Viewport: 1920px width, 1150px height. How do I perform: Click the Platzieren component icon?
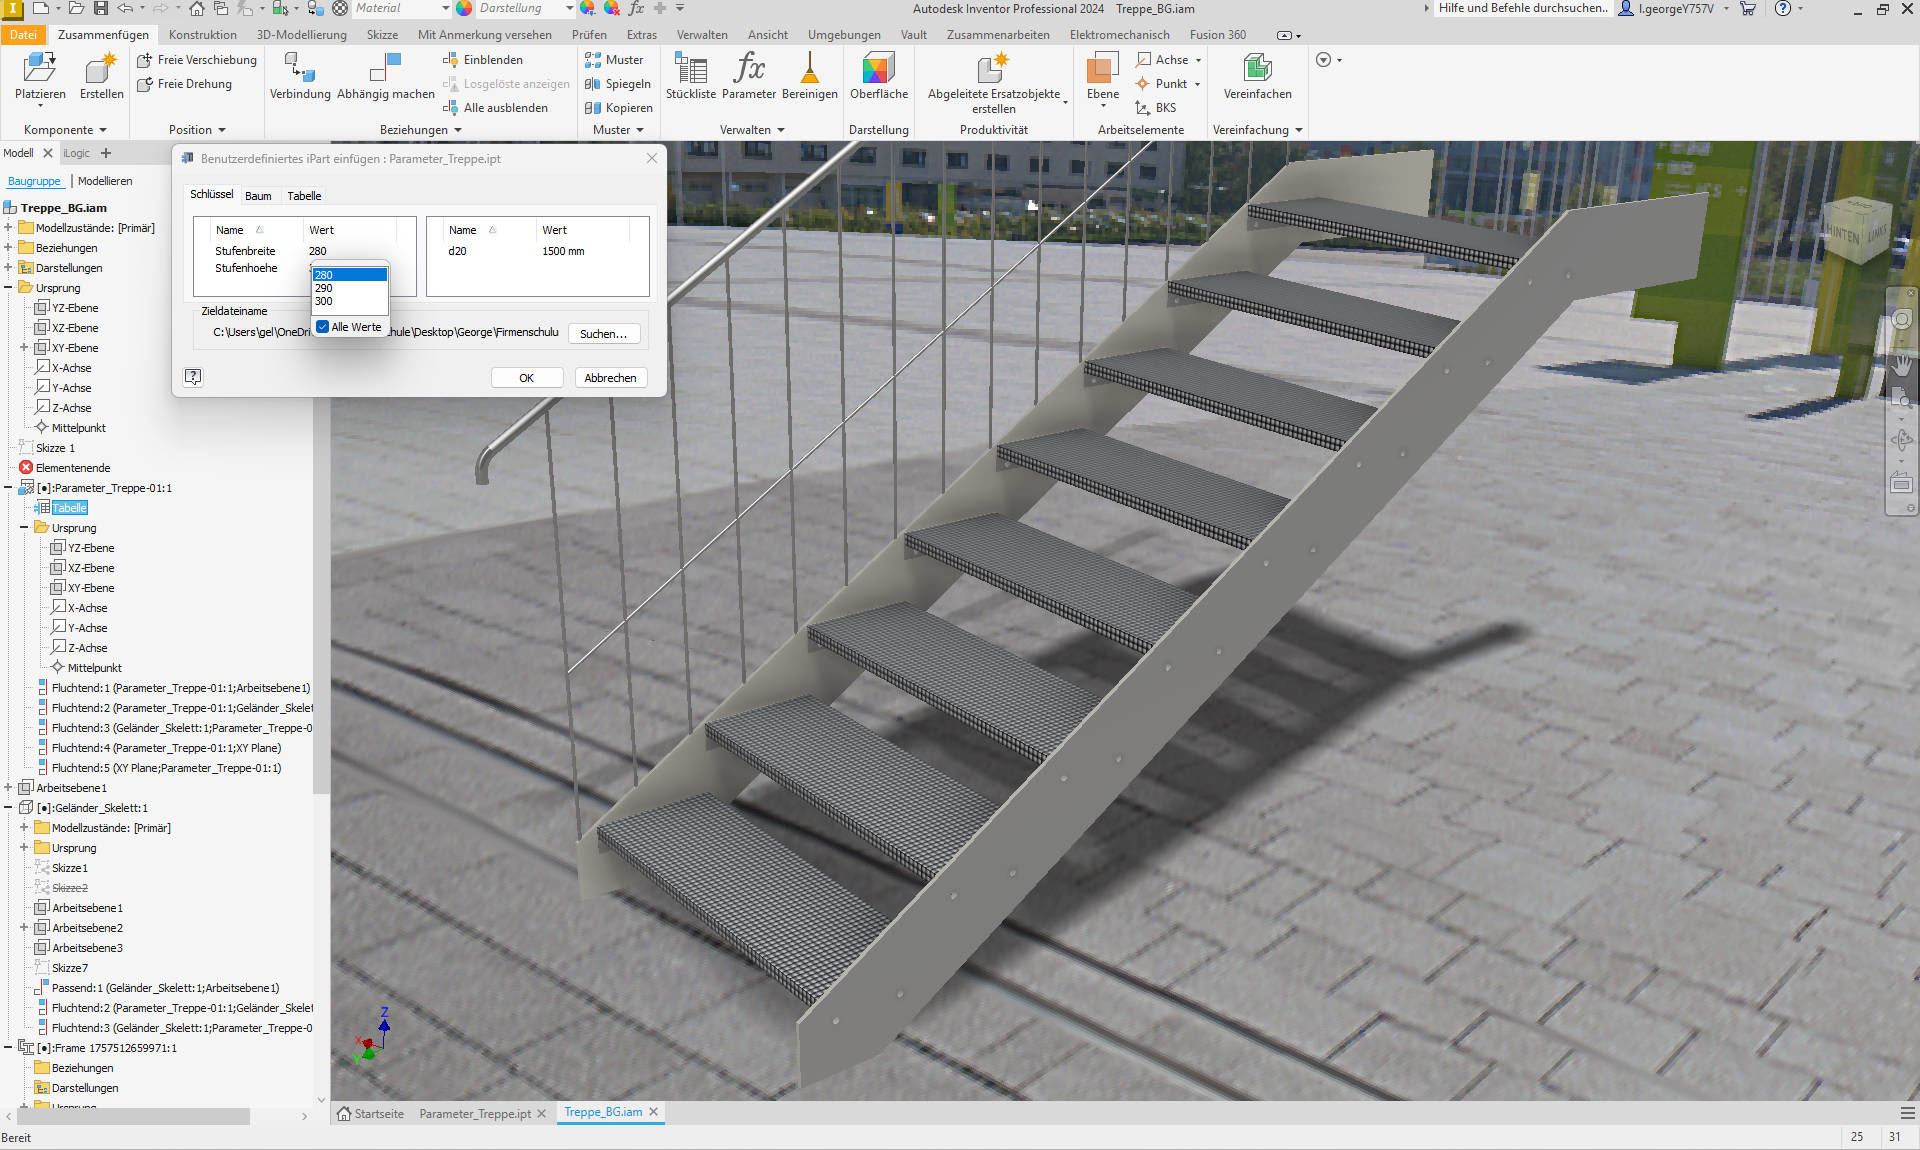[40, 70]
